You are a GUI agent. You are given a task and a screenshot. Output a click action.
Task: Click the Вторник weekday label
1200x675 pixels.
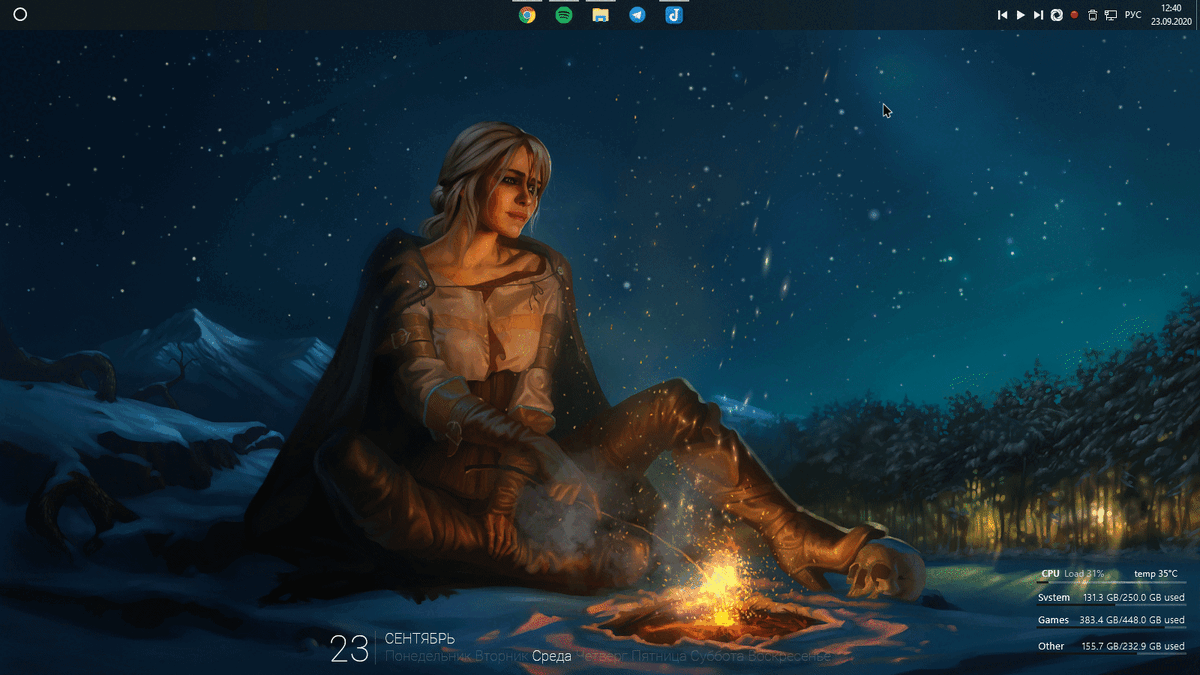click(500, 656)
